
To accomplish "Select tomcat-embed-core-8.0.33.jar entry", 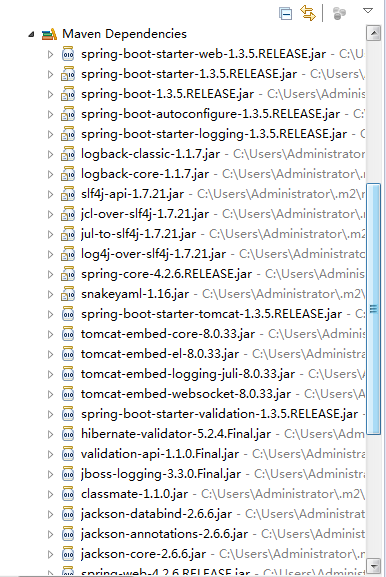I will tap(168, 334).
